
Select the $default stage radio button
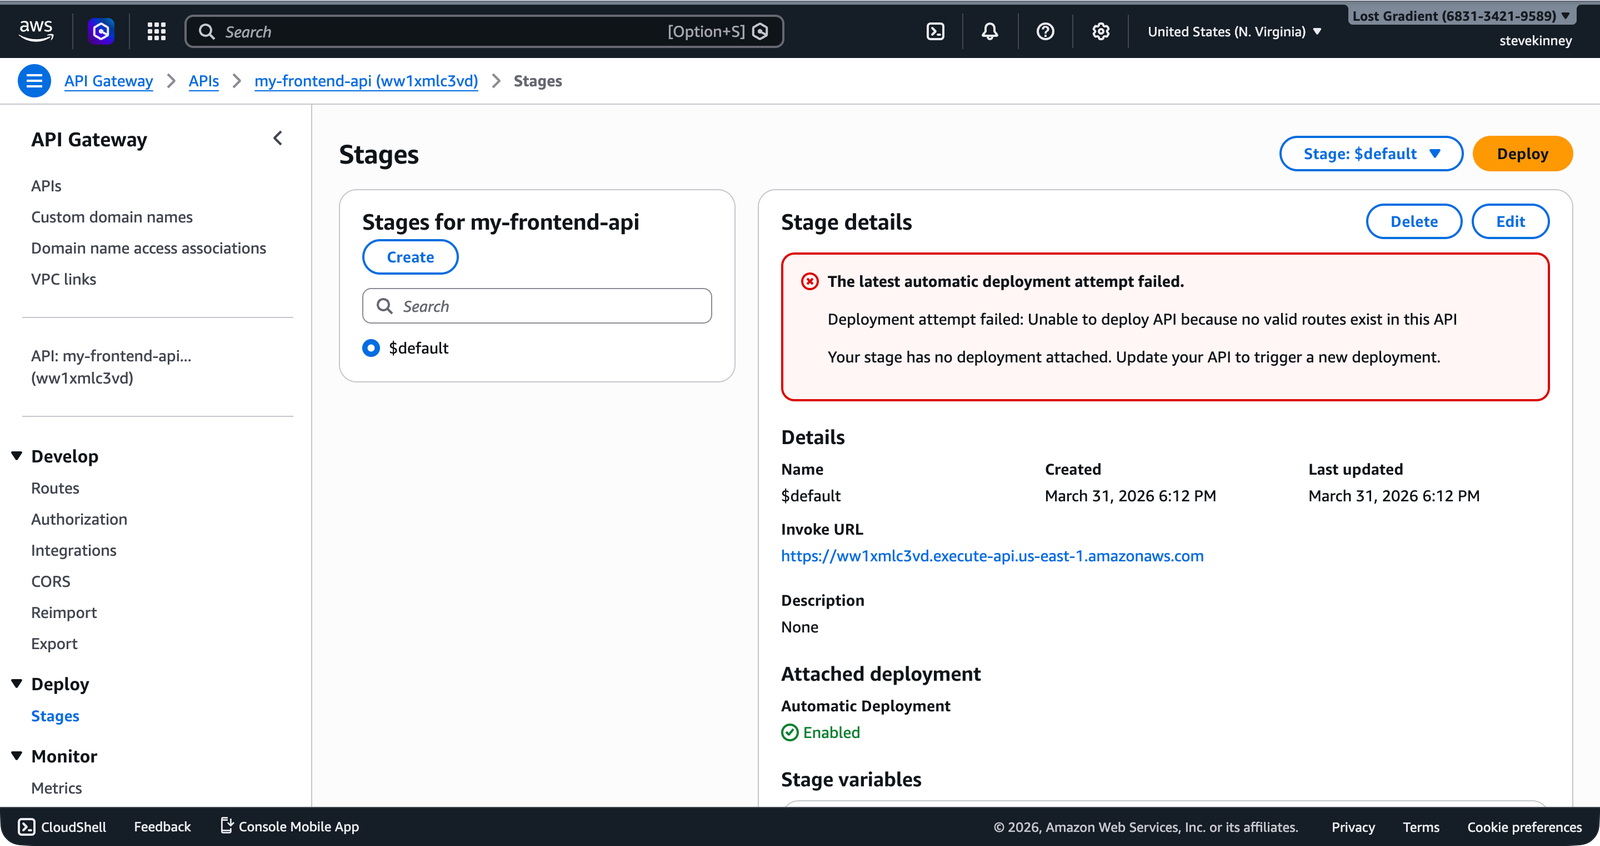point(371,348)
